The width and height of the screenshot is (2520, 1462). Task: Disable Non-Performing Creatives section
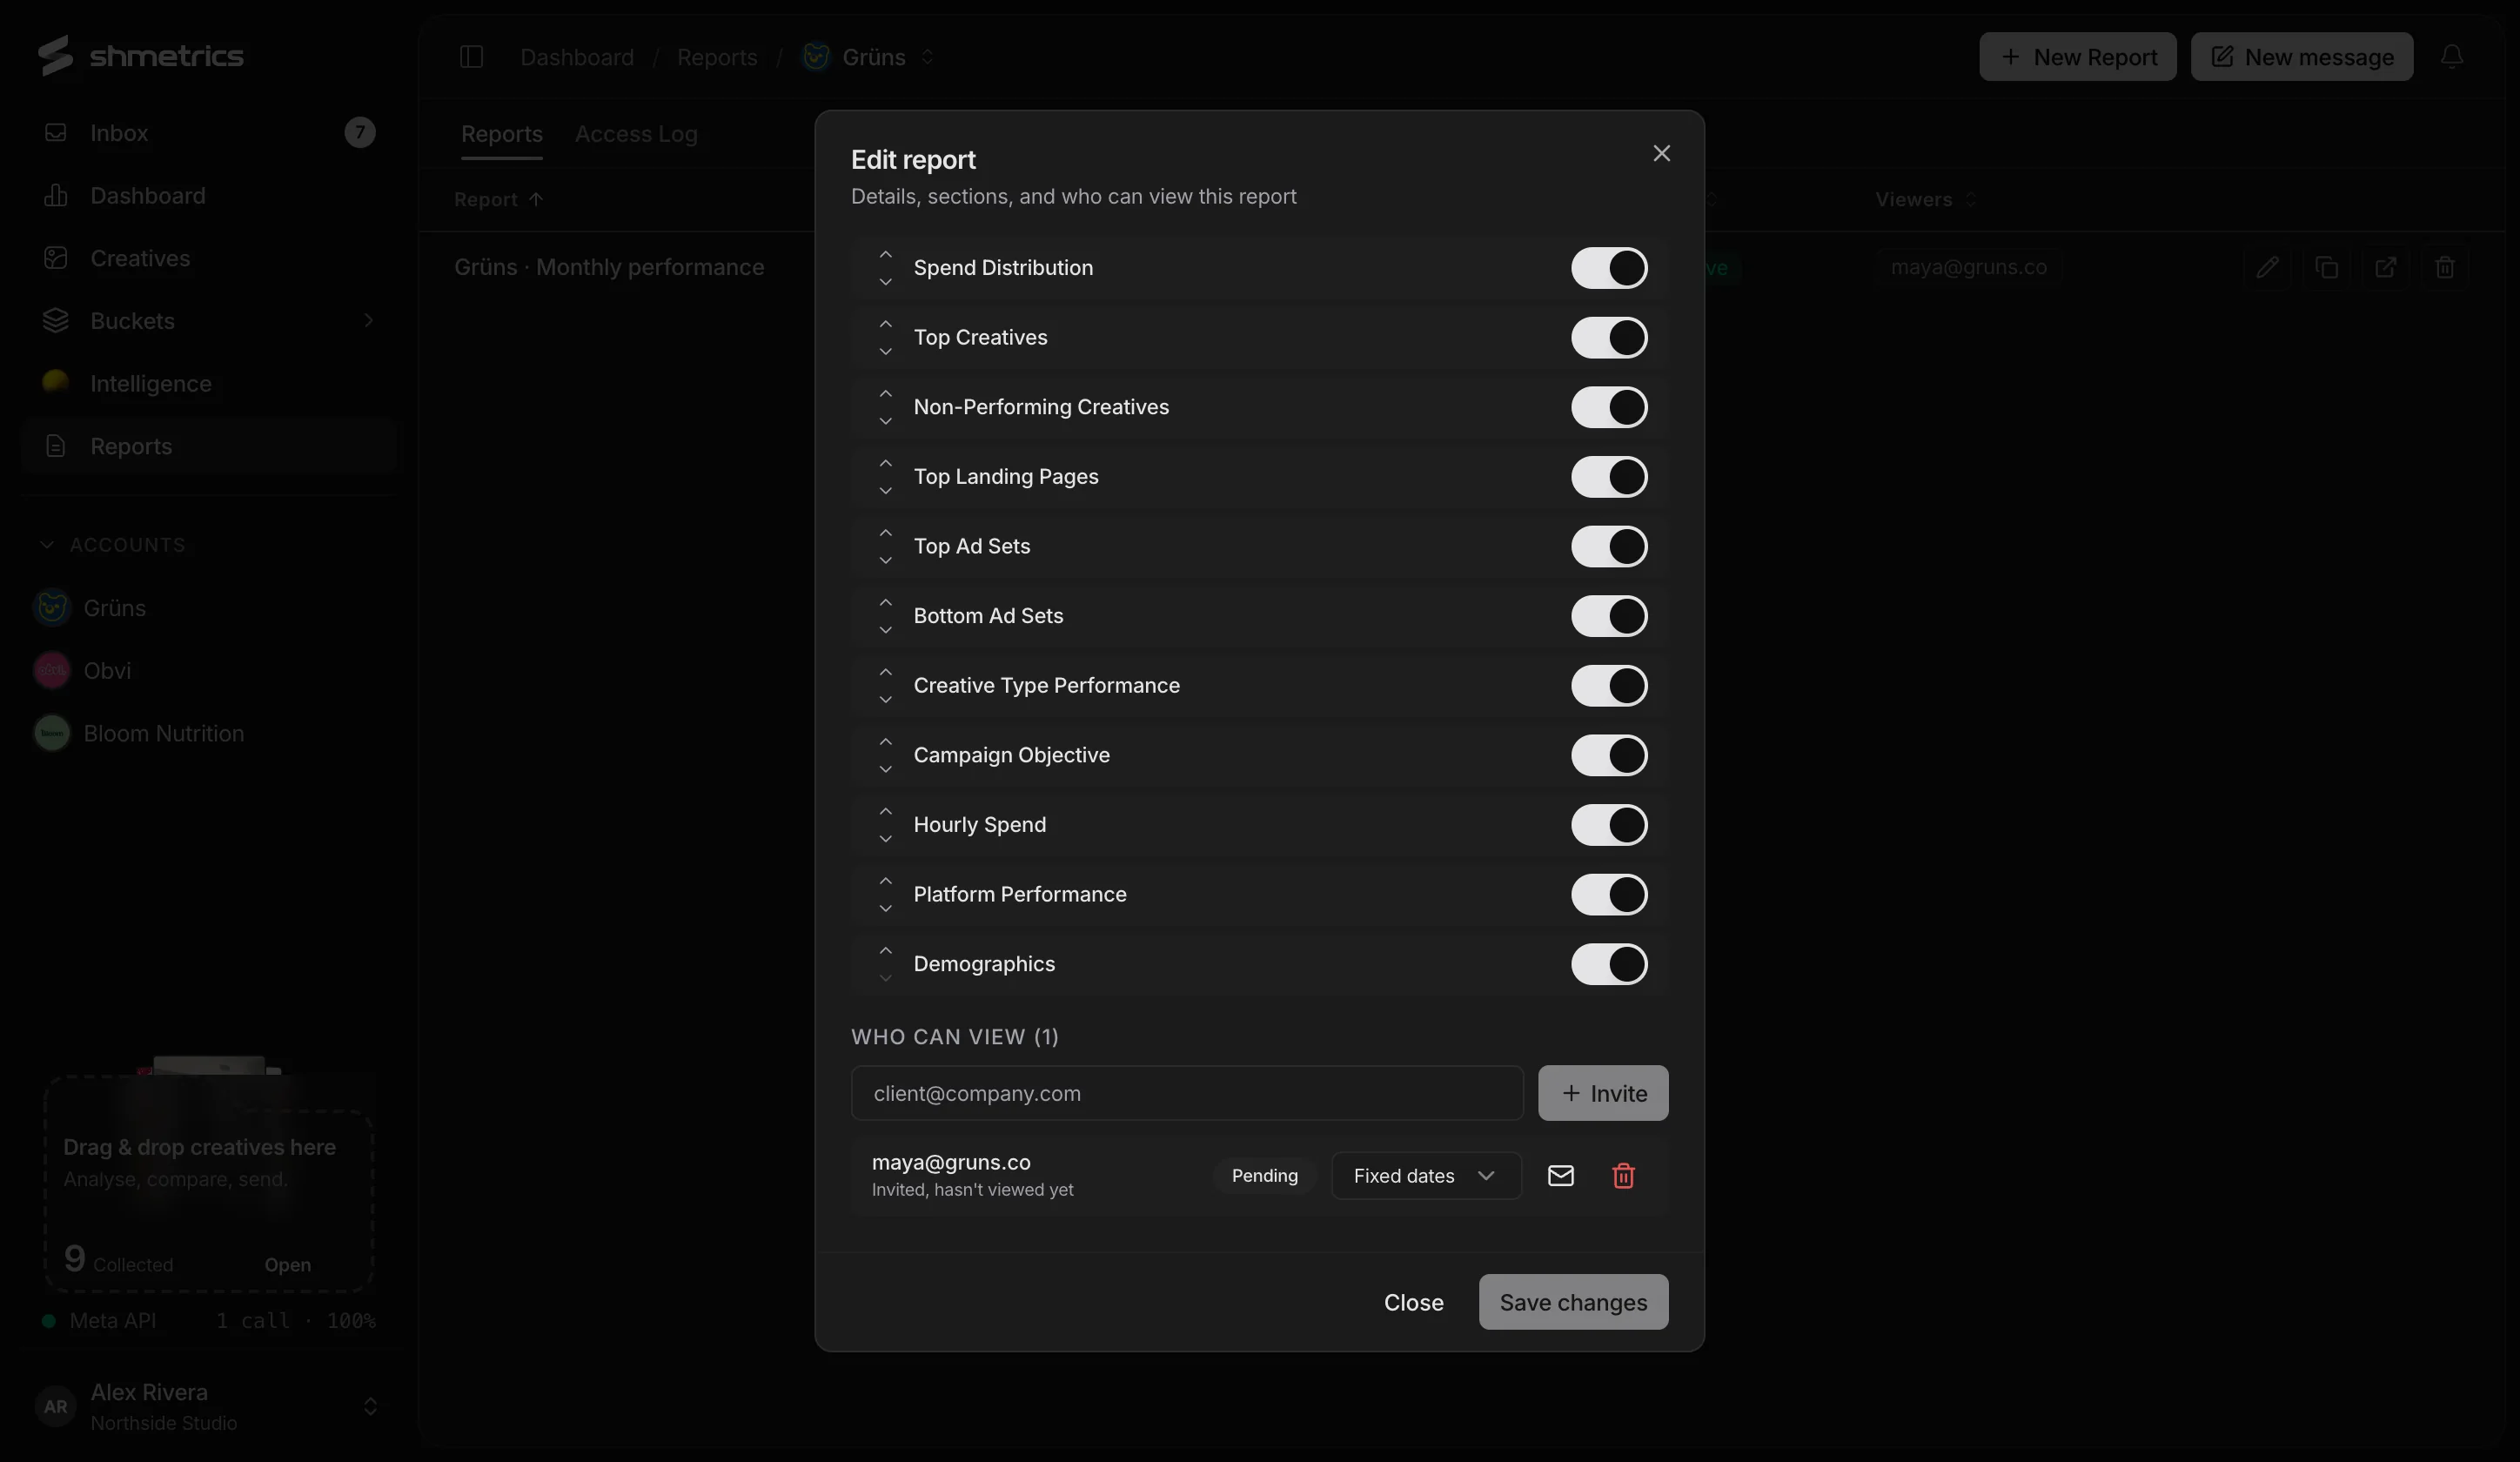coord(1608,407)
